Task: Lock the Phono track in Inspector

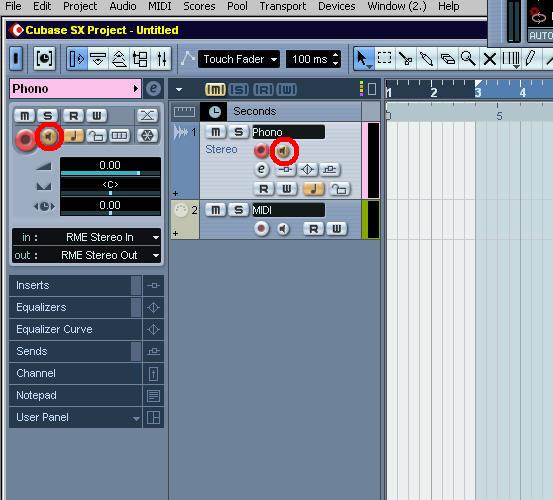Action: [96, 135]
